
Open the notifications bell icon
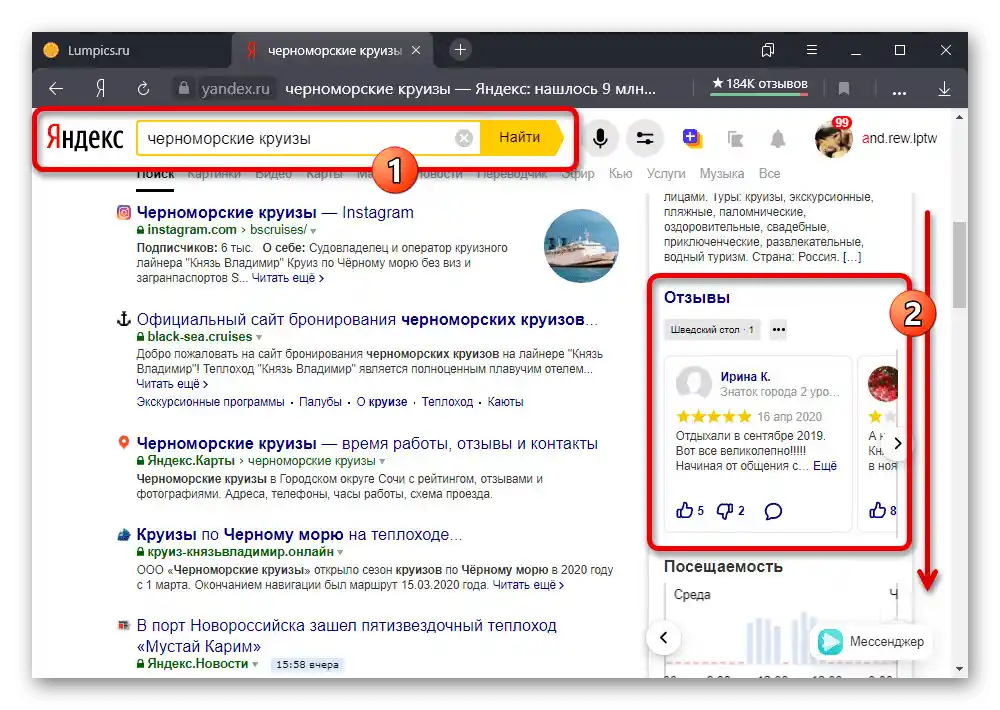click(777, 138)
